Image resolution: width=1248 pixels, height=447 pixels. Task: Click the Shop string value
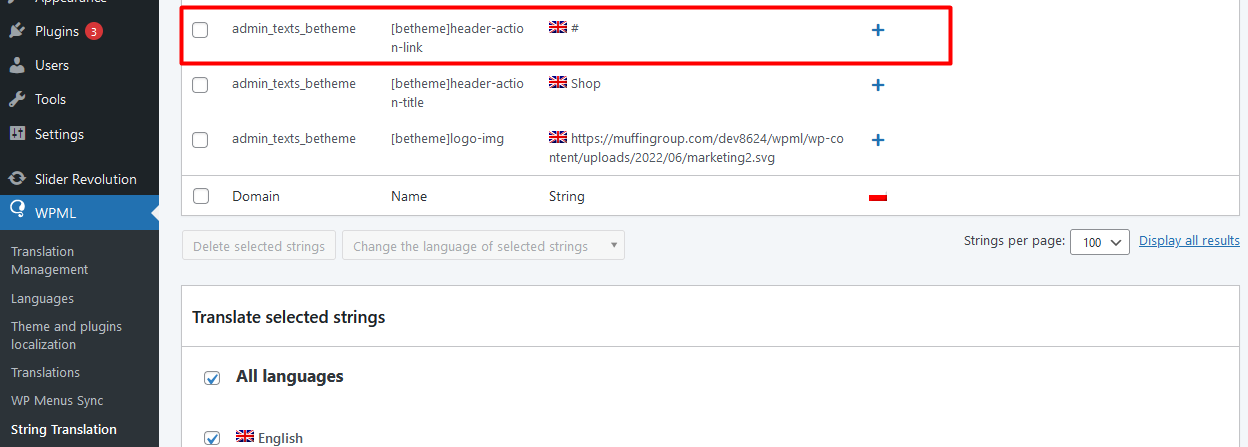586,84
